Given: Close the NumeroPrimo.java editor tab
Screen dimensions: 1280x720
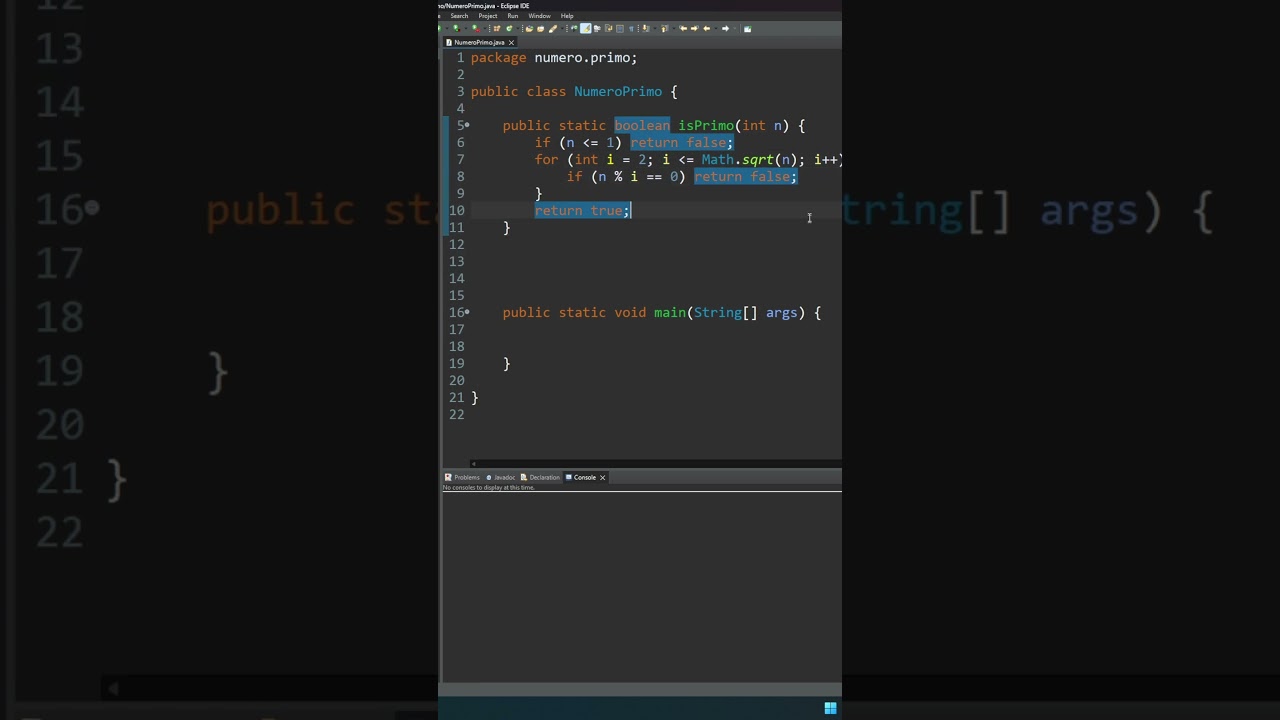Looking at the screenshot, I should 511,43.
